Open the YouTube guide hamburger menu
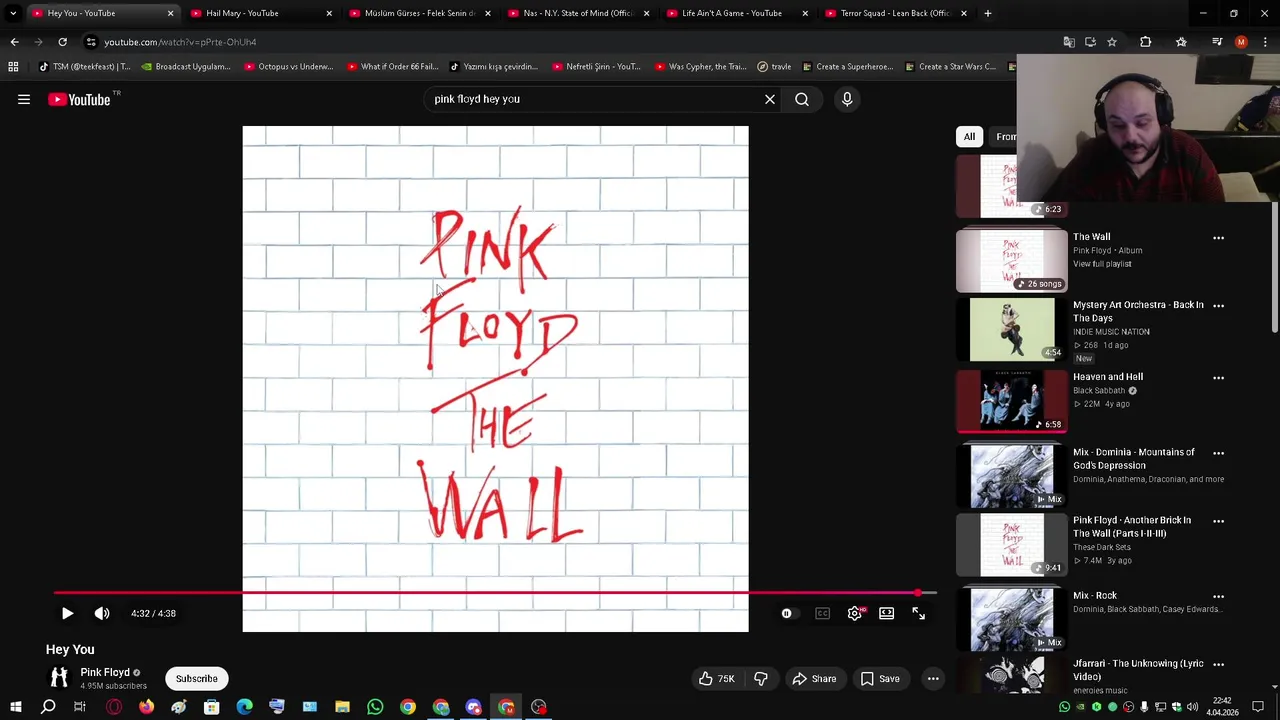The image size is (1280, 720). (x=24, y=99)
